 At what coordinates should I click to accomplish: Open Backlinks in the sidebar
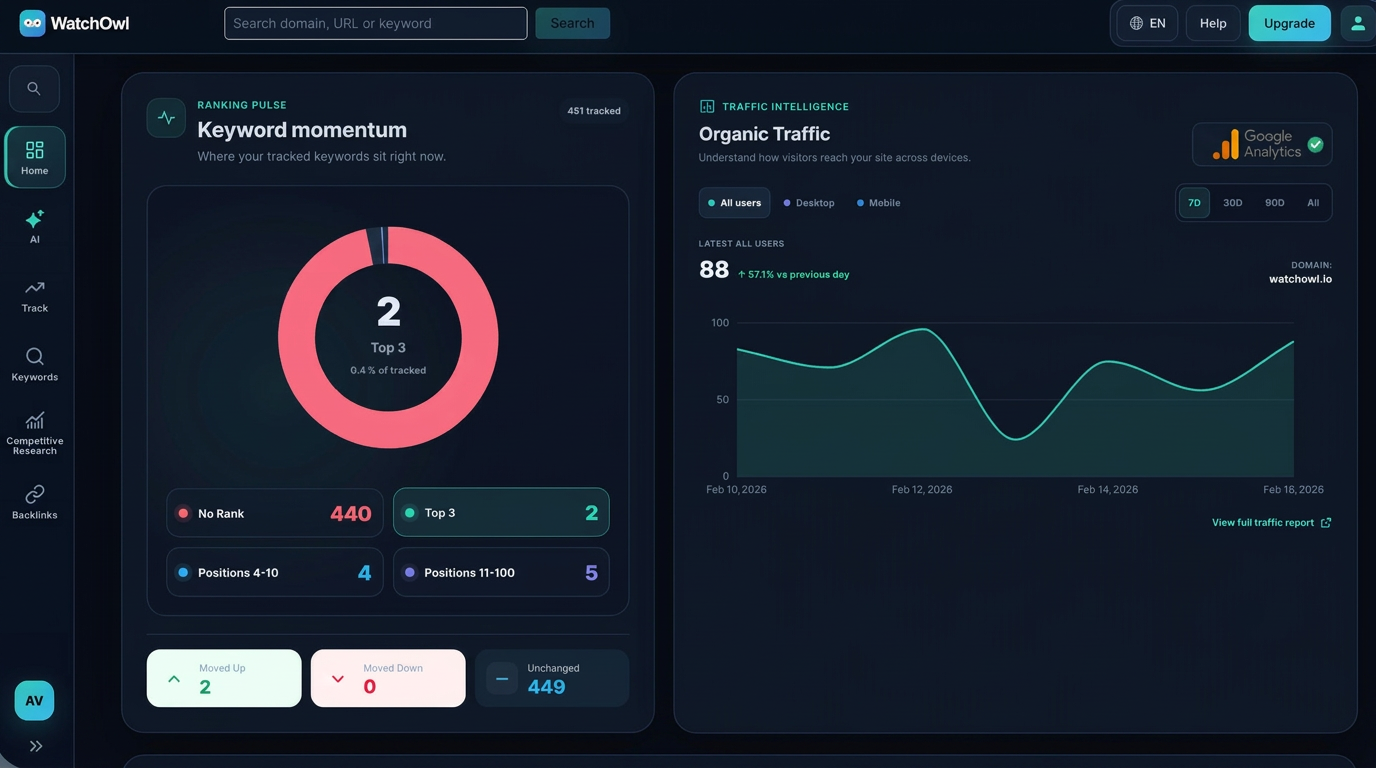pyautogui.click(x=35, y=501)
